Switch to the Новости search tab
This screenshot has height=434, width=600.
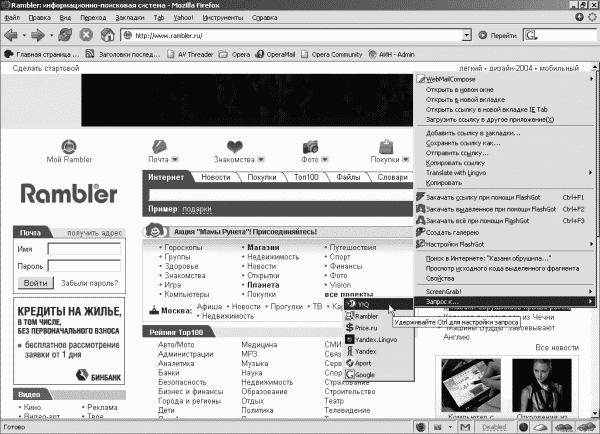pos(216,177)
